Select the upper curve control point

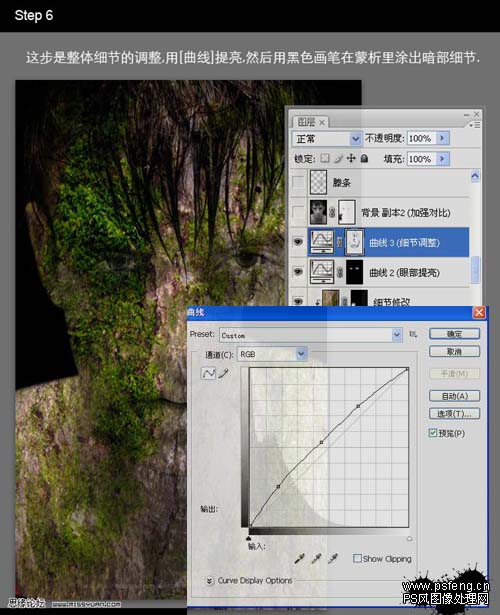coord(358,406)
